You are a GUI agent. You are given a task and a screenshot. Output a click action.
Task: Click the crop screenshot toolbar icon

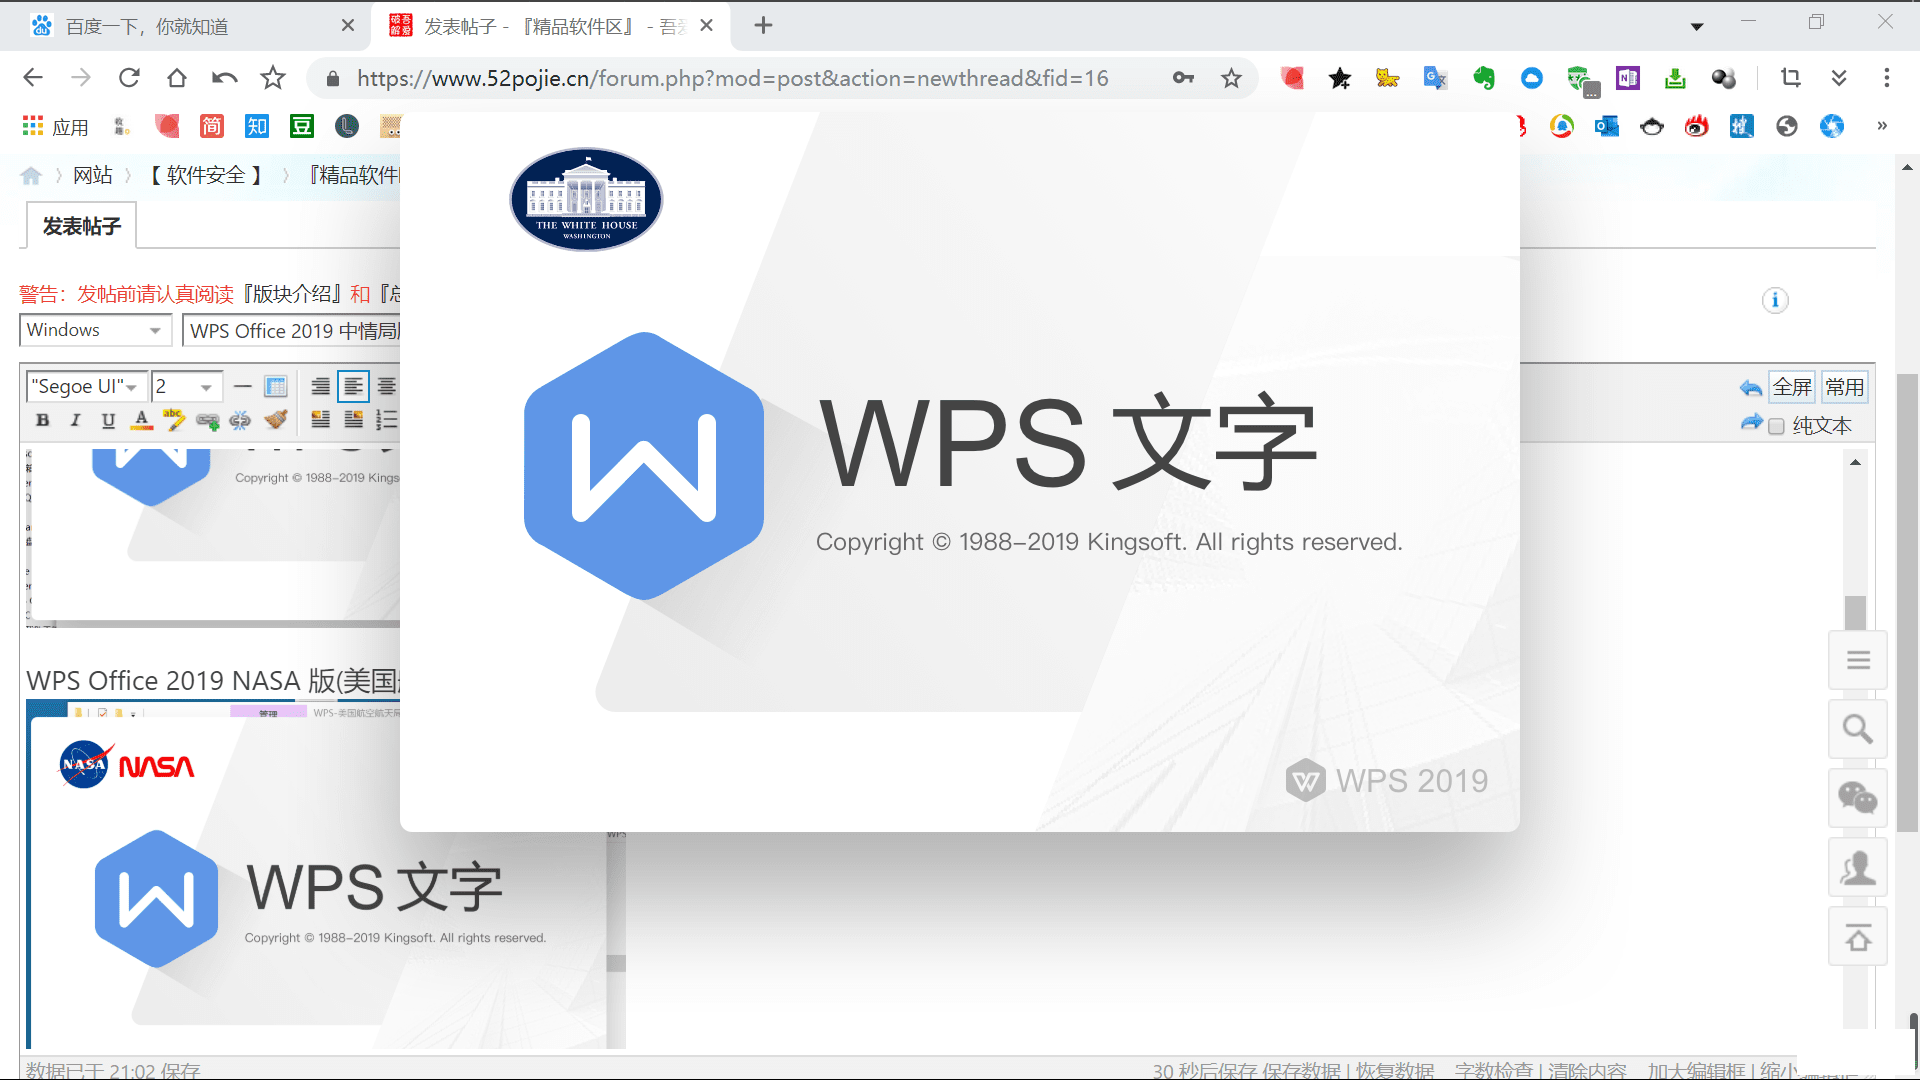[1790, 78]
